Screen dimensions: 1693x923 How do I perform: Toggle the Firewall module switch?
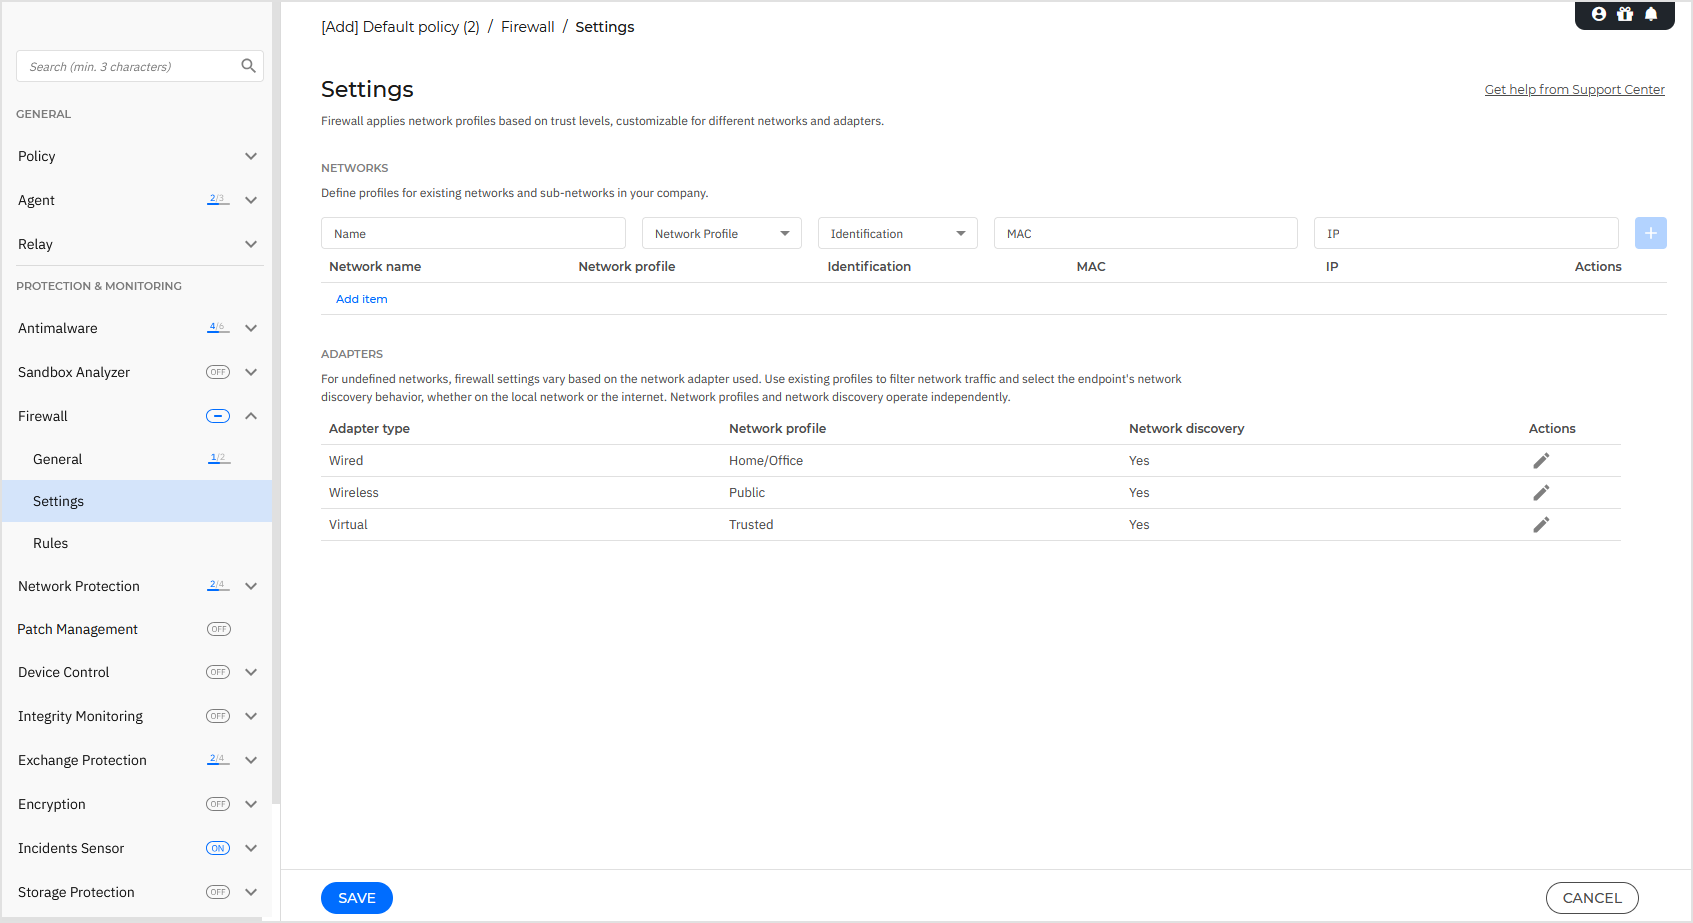coord(217,416)
